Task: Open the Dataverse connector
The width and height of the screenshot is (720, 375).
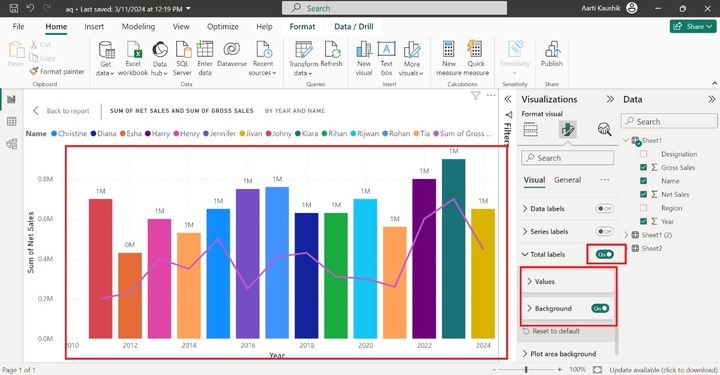Action: point(231,54)
